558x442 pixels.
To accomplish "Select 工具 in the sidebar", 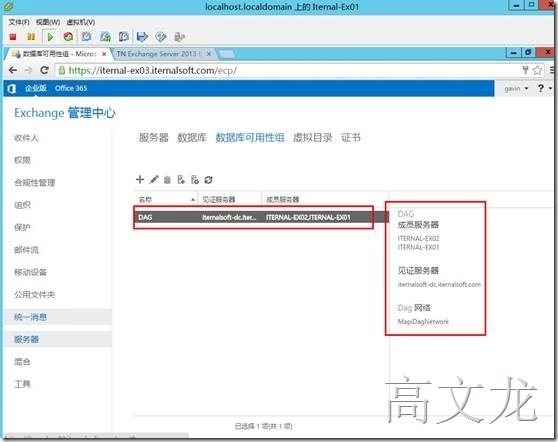I will tap(22, 384).
